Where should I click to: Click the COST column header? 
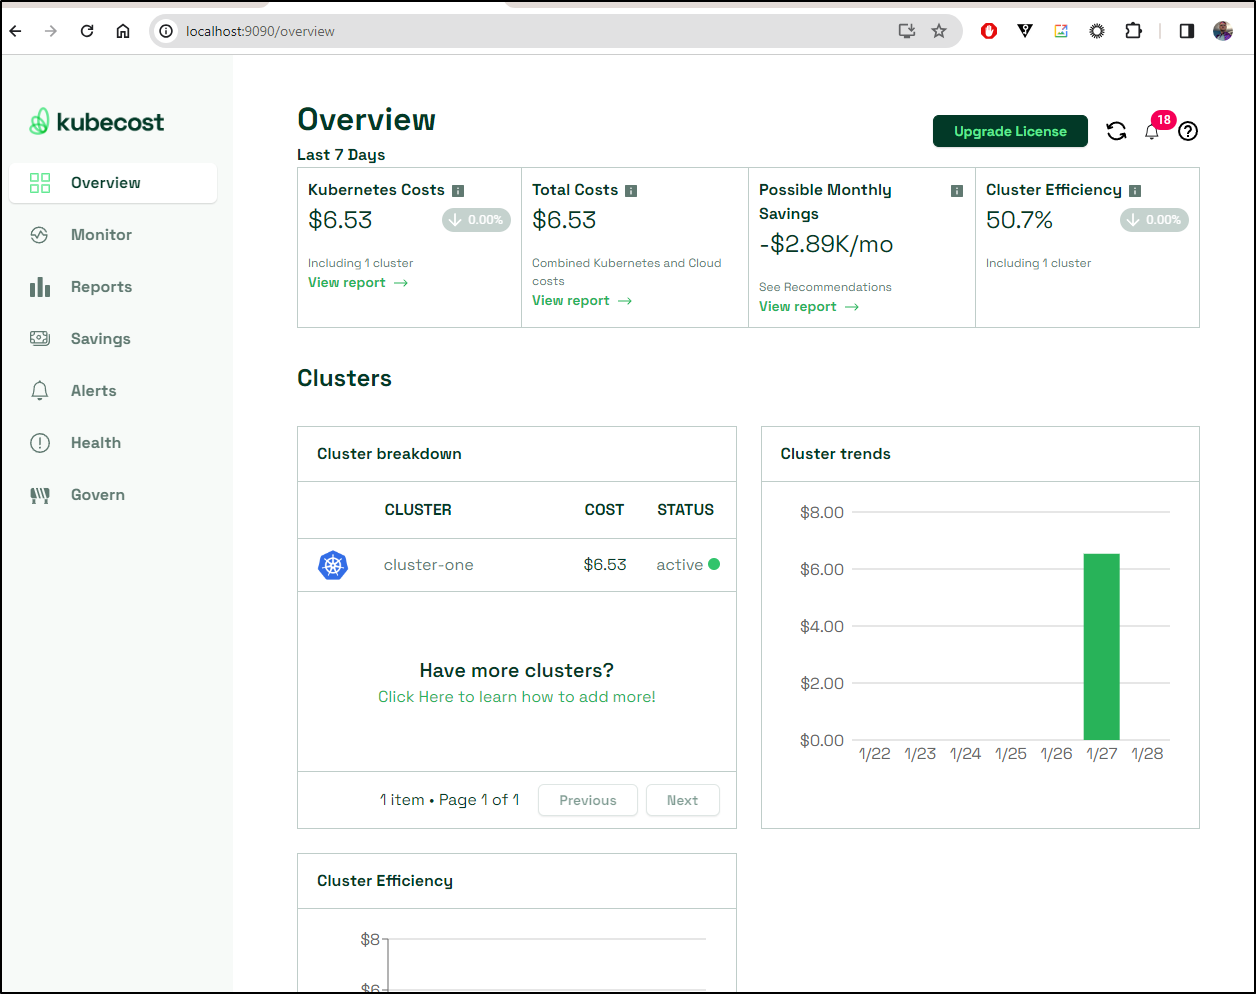coord(604,510)
